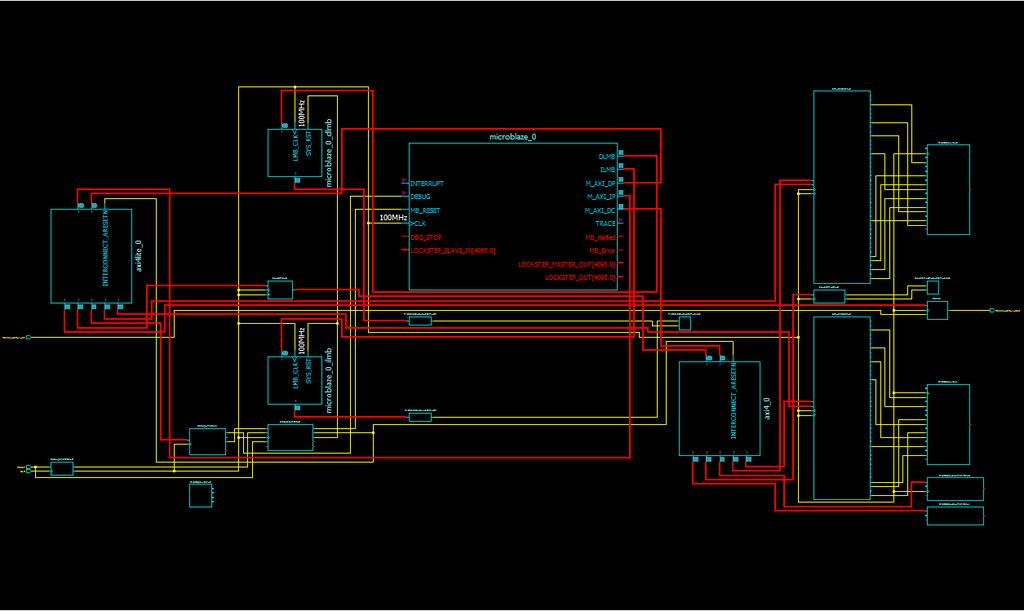
Task: Select the M_AXI_DP pin label
Action: (x=601, y=184)
